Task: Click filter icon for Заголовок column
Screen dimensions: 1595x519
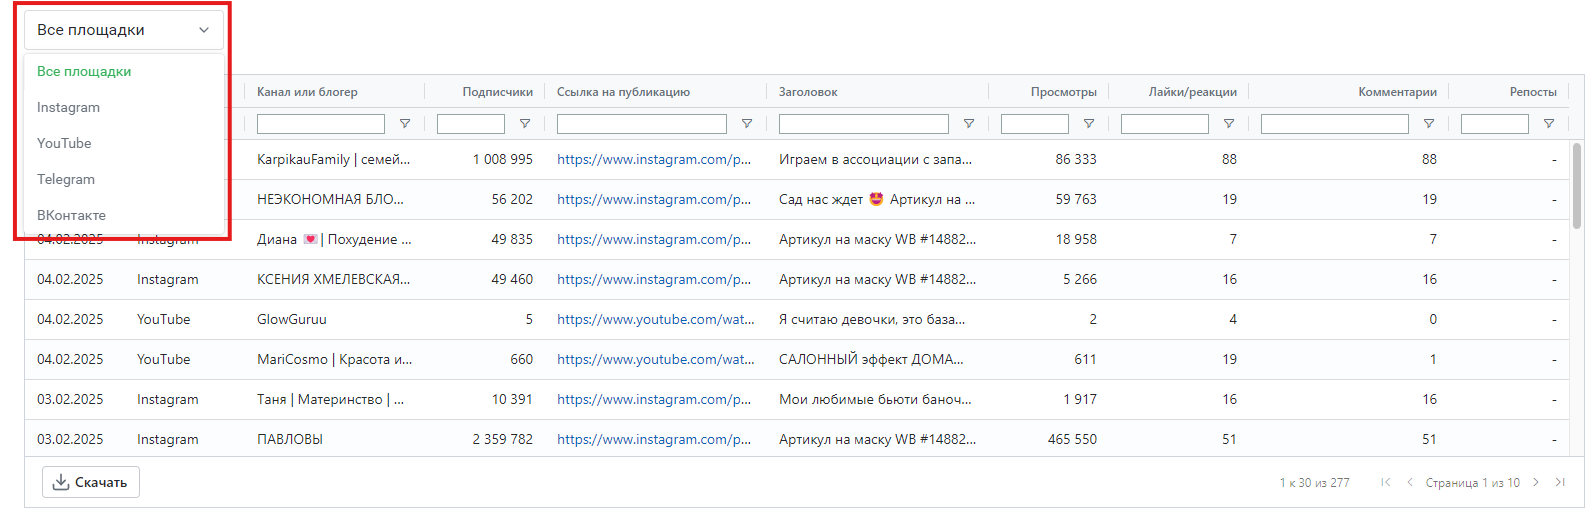Action: tap(968, 124)
